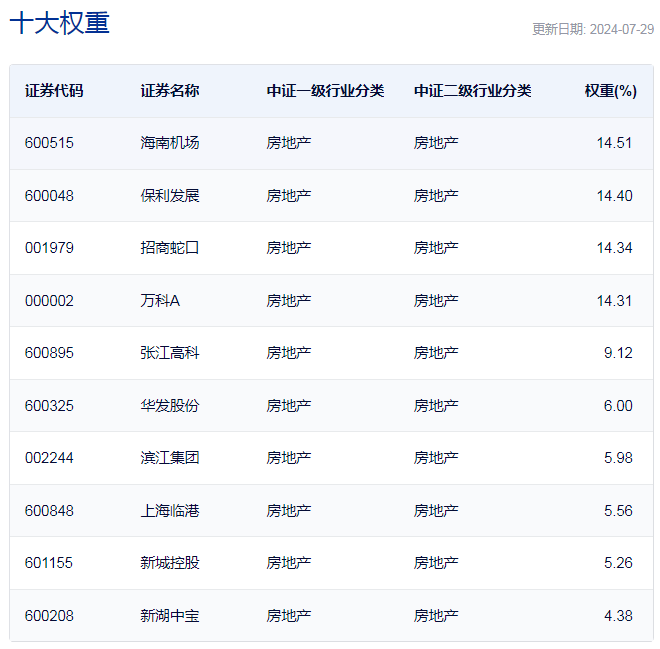Click the 中证一级行业分类 column header
The image size is (660, 649).
[325, 91]
